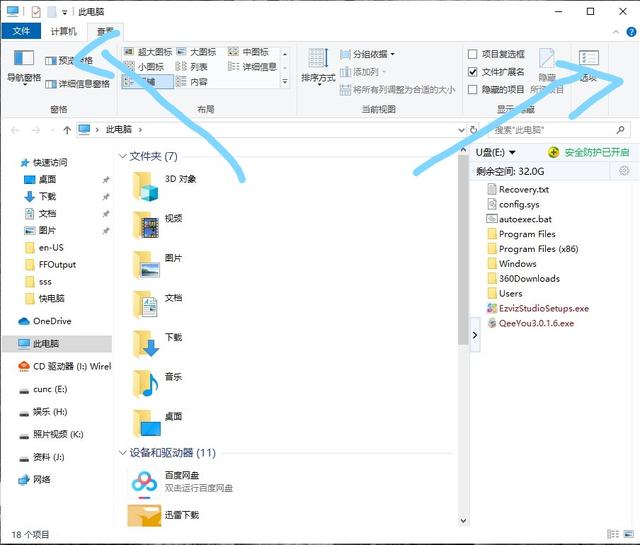Screen dimensions: 640x545
Task: Select the 音乐 folder icon
Action: pos(146,383)
